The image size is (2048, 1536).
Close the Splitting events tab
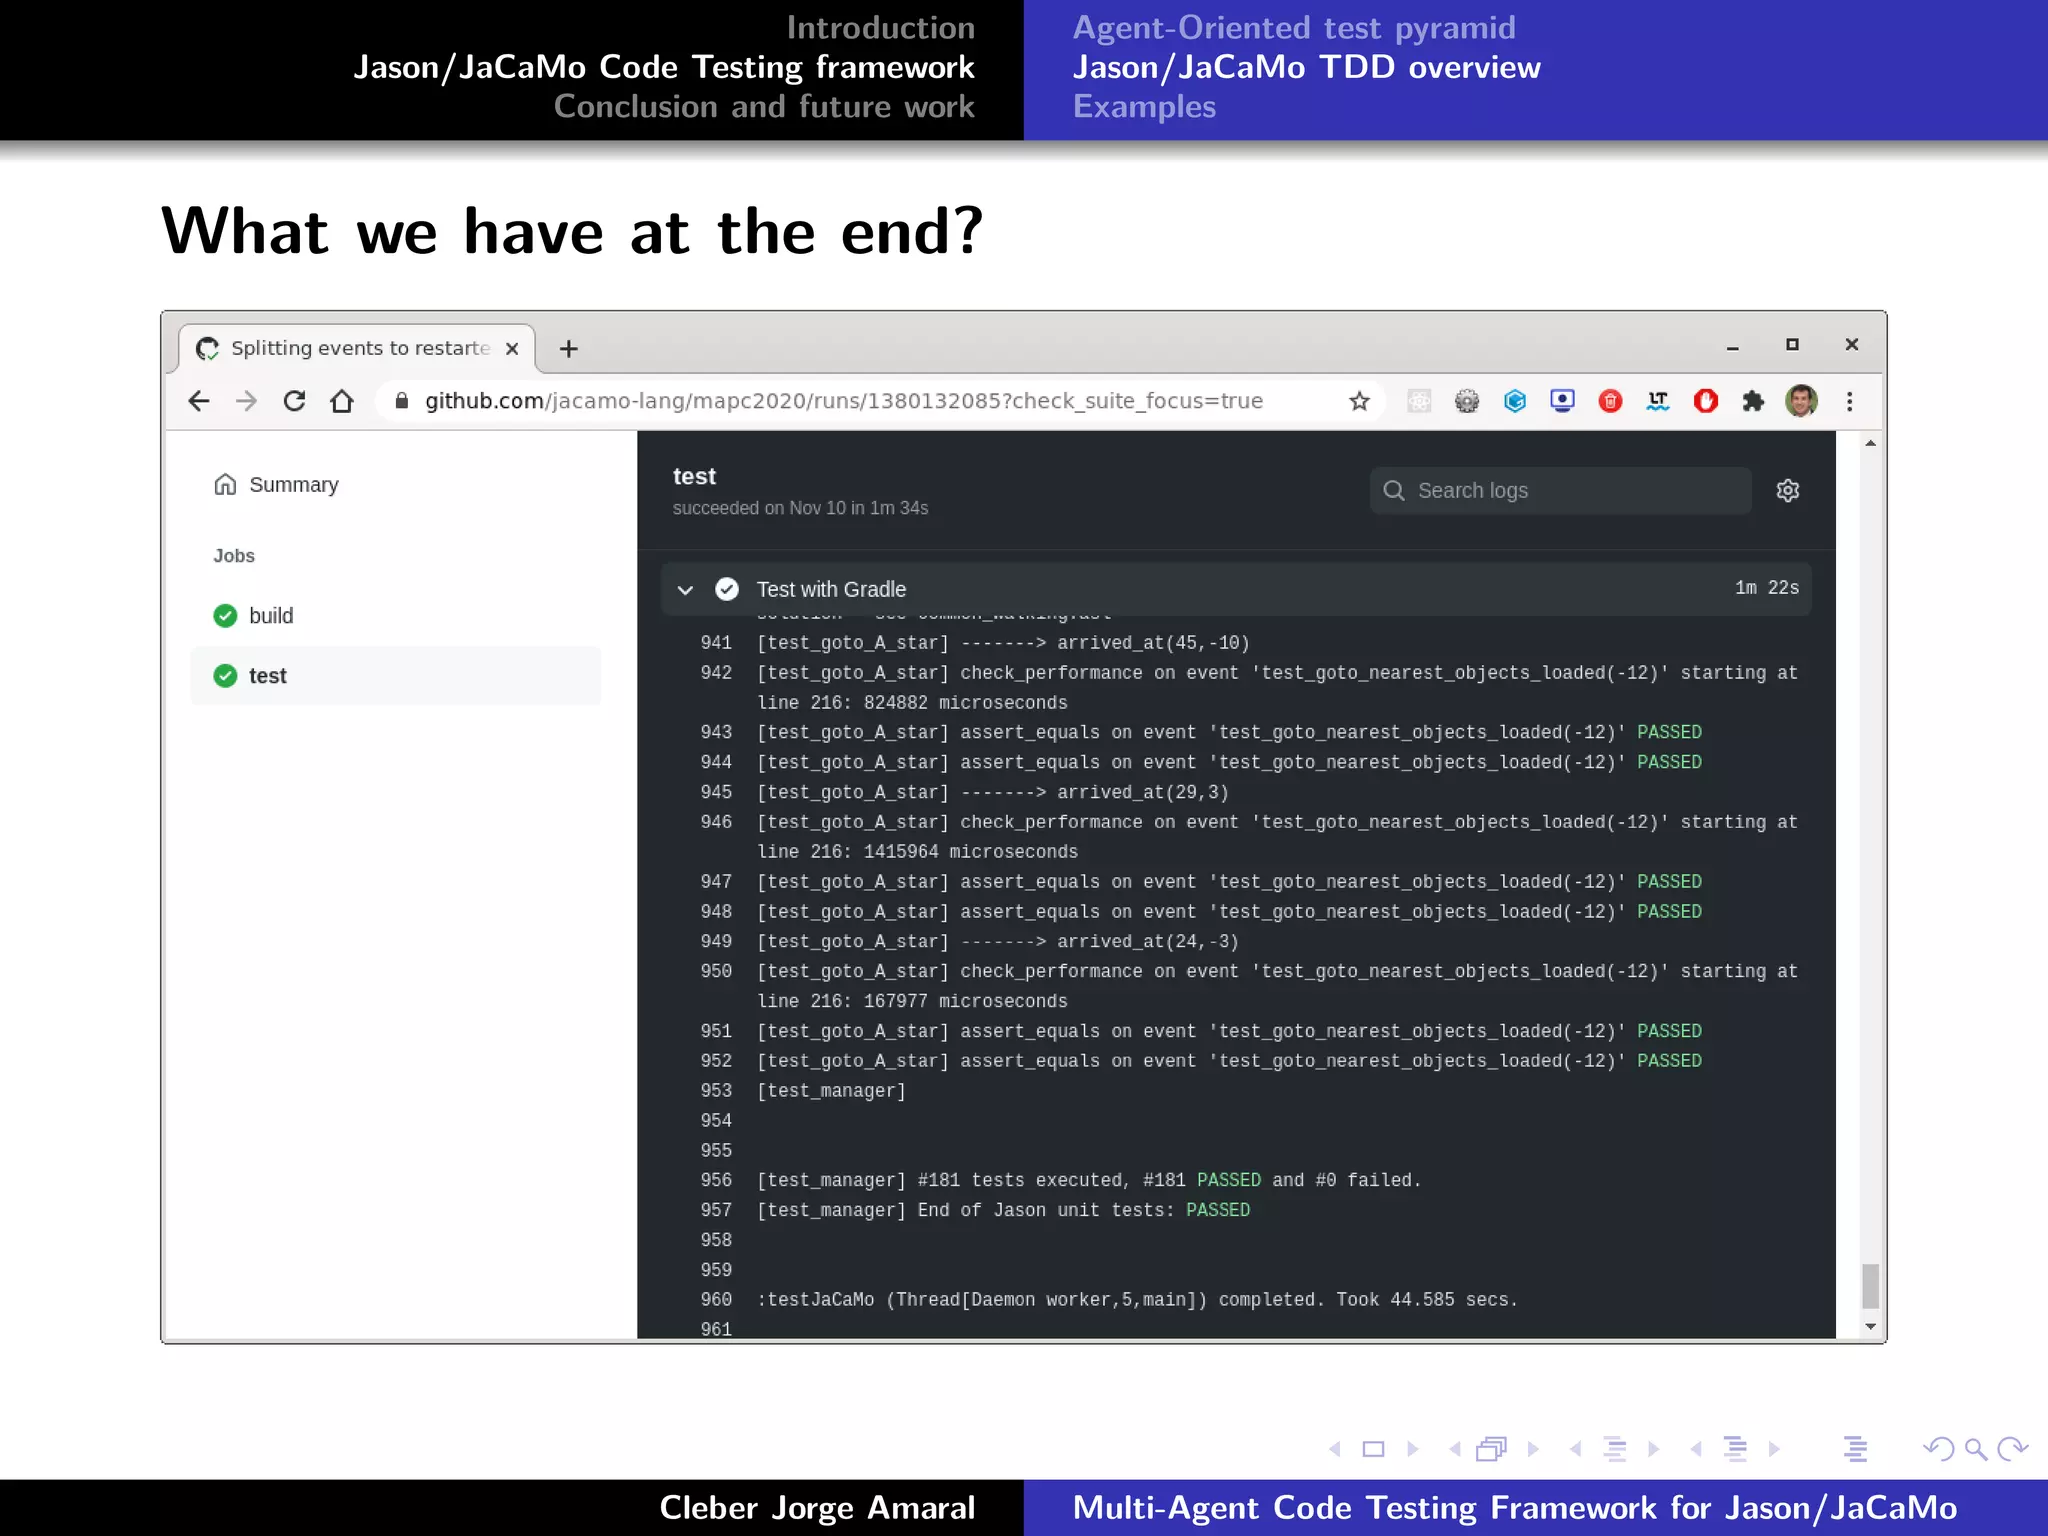(512, 348)
